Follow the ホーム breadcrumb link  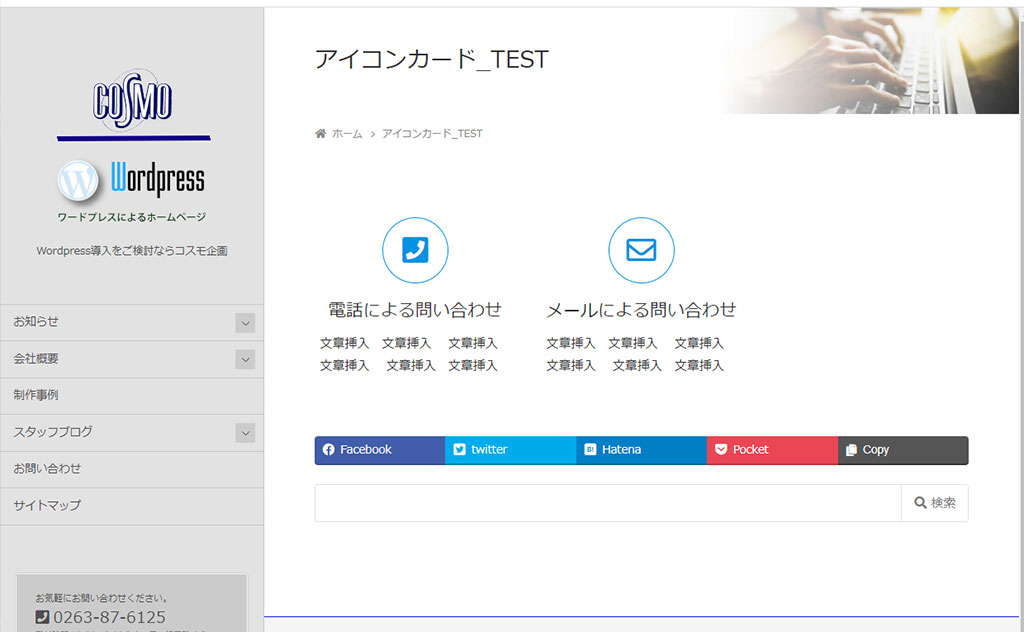tap(347, 134)
